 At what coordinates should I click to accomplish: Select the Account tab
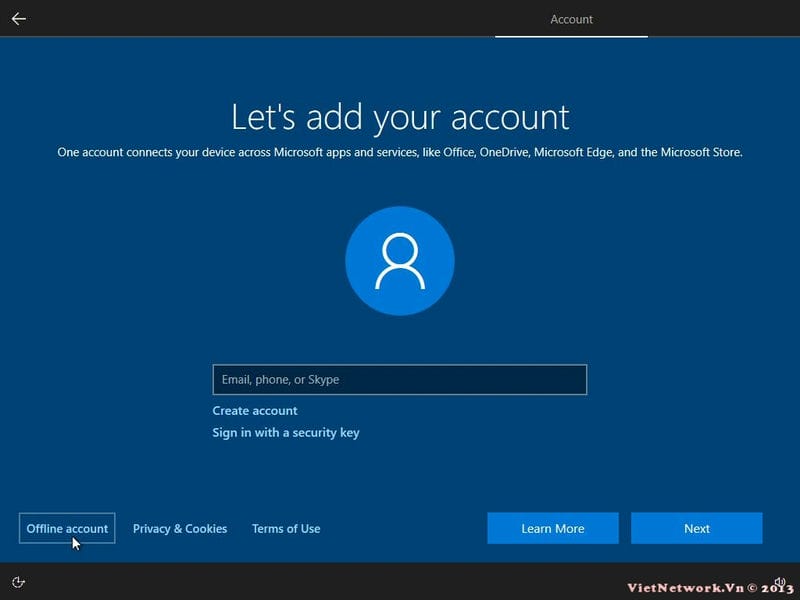point(571,19)
